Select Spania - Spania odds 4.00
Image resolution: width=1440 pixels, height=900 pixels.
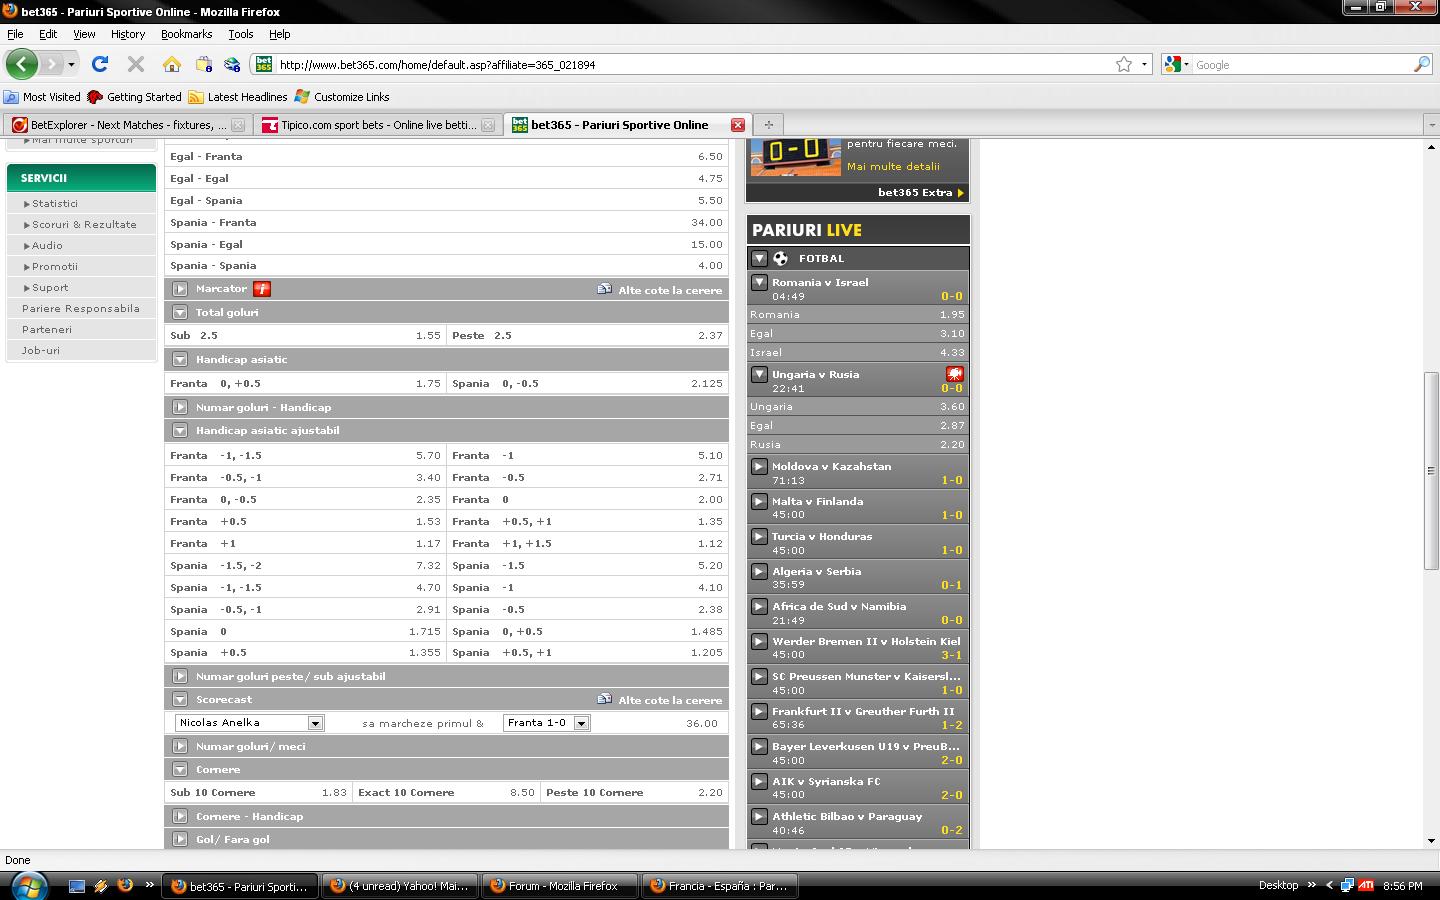click(x=446, y=266)
